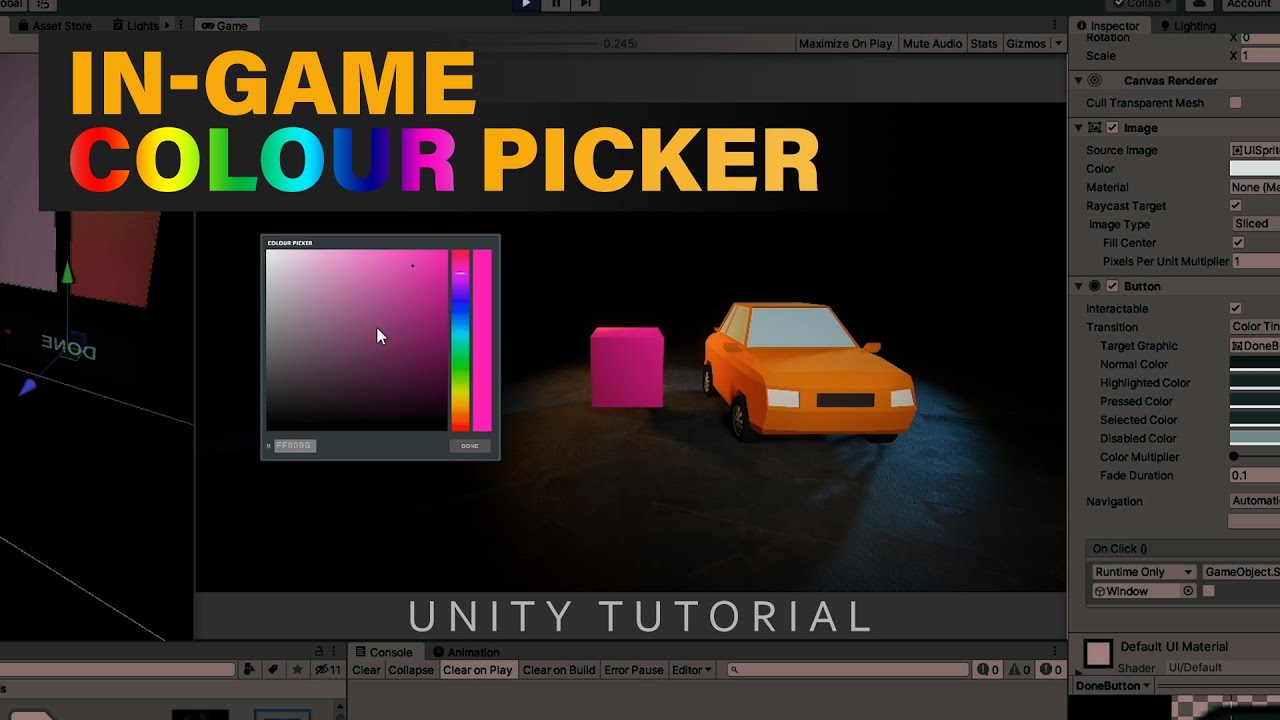
Task: Click the Color Multiplier slider handle
Action: coord(1234,457)
